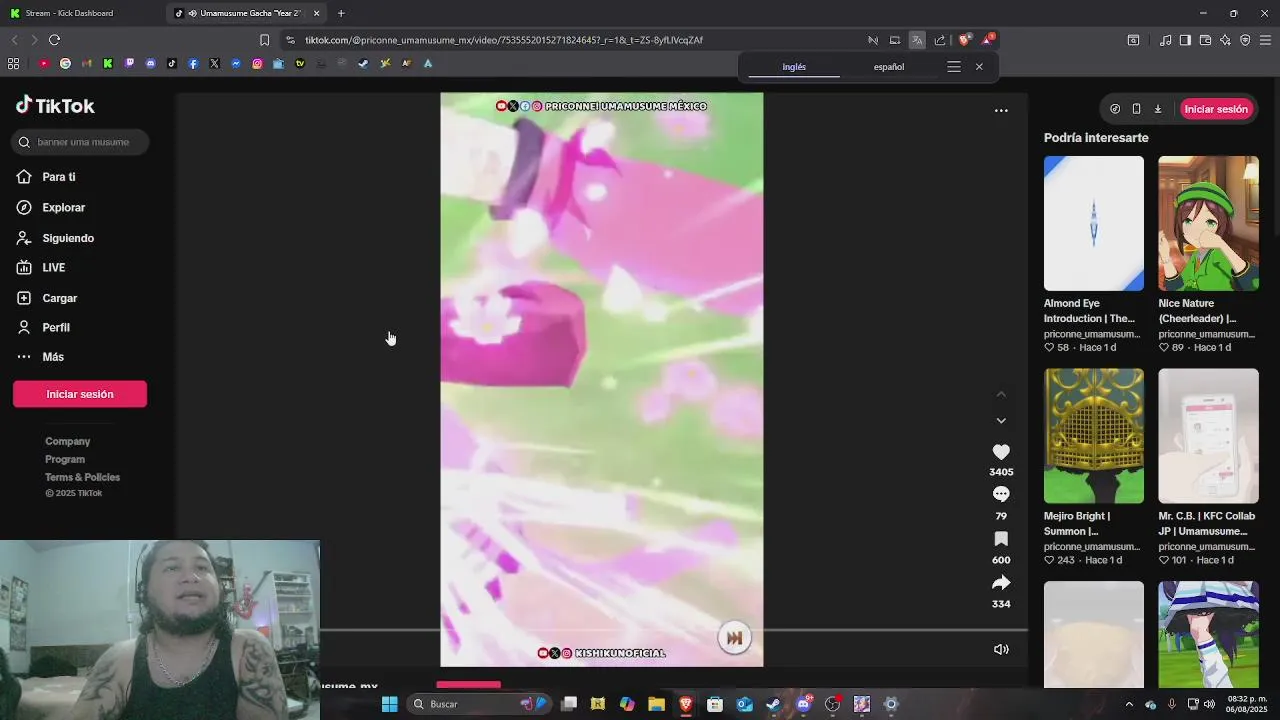This screenshot has width=1280, height=720.
Task: Open the Discord bookmark
Action: point(151,63)
